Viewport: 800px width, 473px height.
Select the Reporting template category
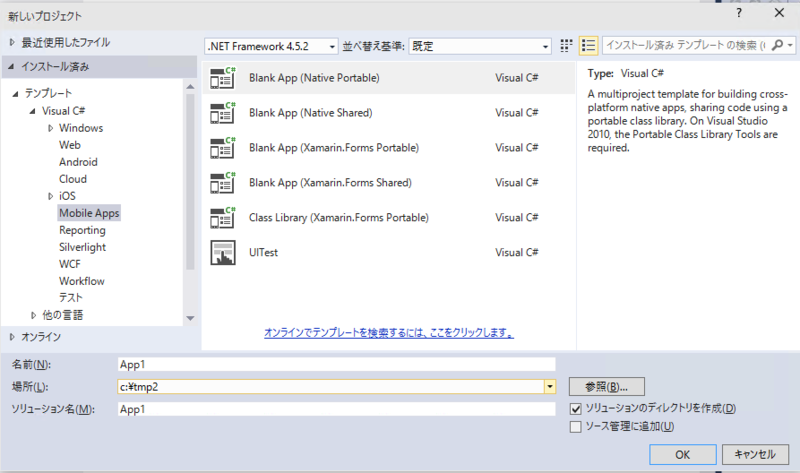pyautogui.click(x=82, y=230)
